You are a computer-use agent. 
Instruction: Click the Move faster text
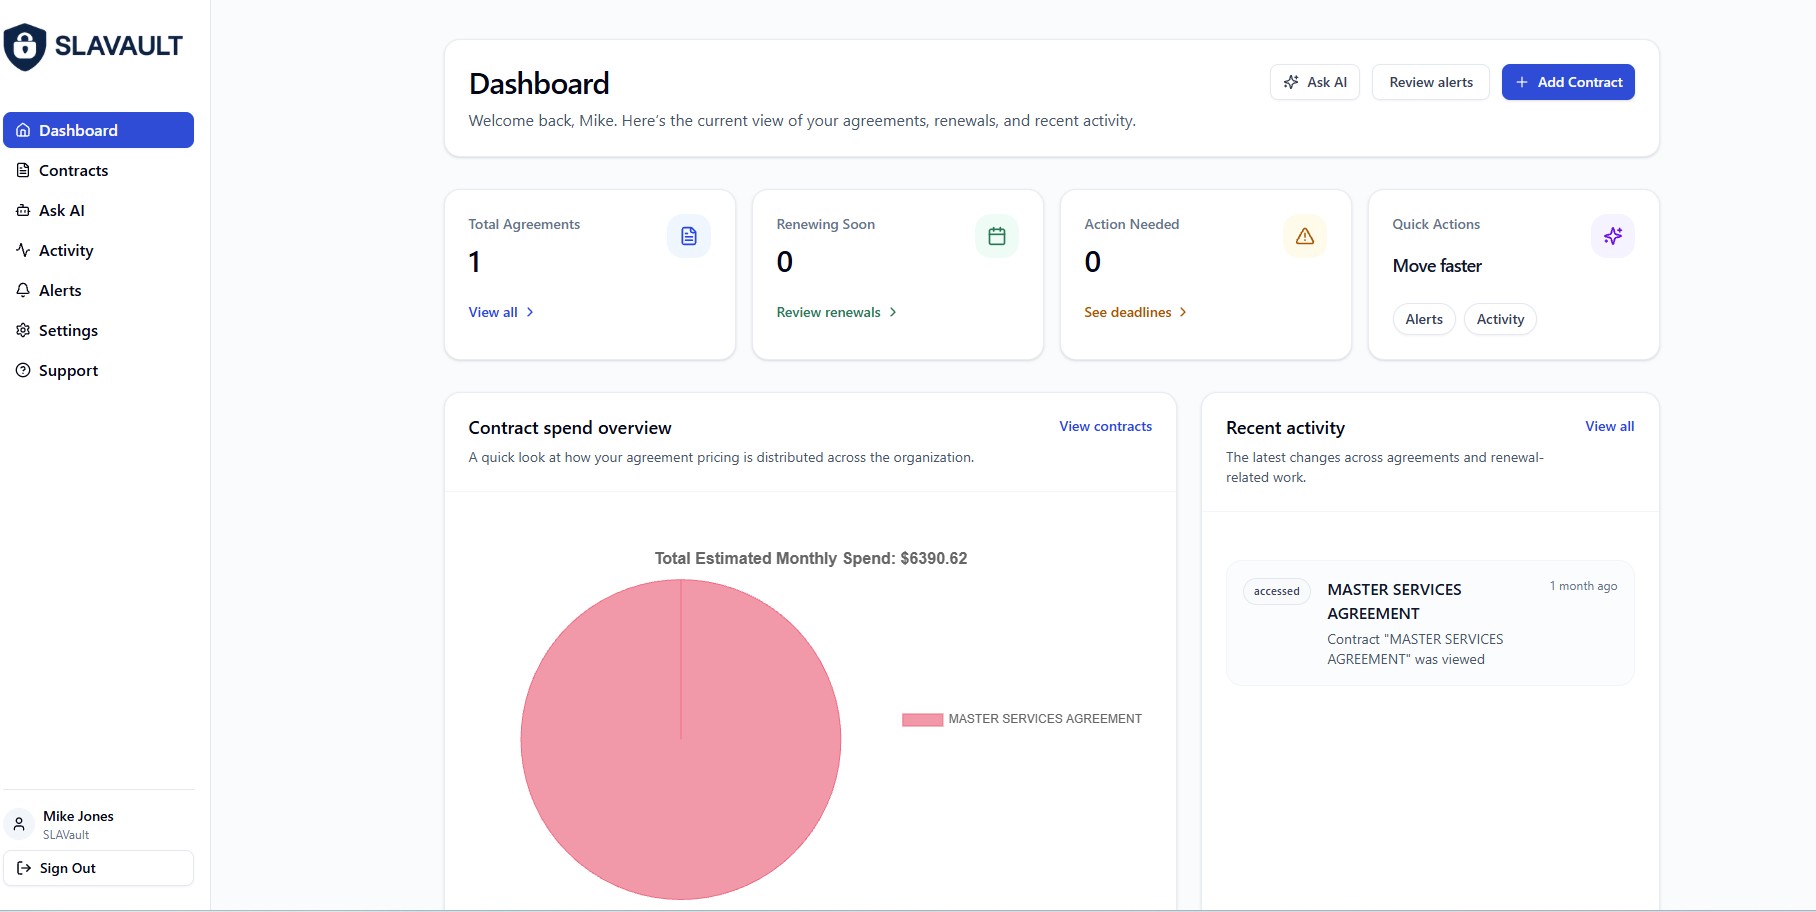1437,266
